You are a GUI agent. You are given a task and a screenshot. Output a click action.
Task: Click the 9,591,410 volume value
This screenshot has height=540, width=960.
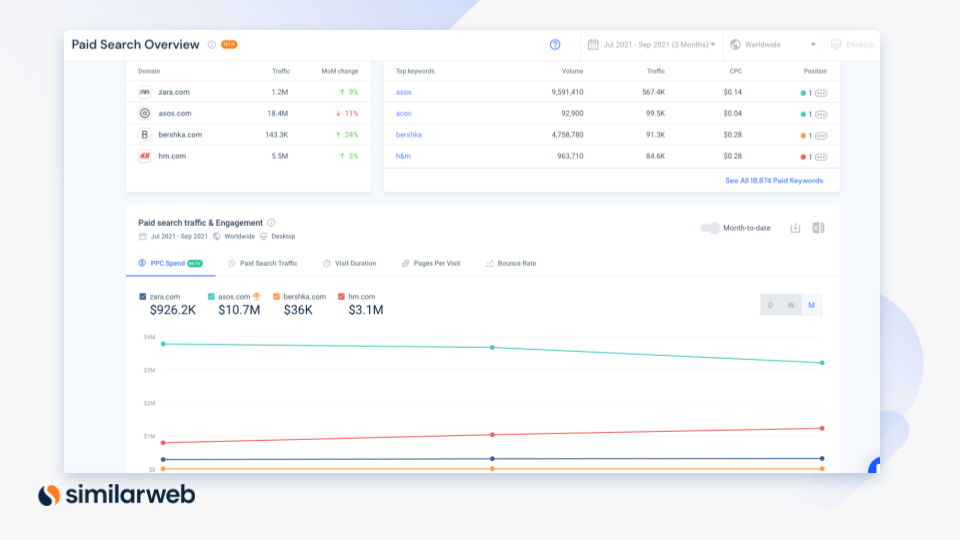567,92
